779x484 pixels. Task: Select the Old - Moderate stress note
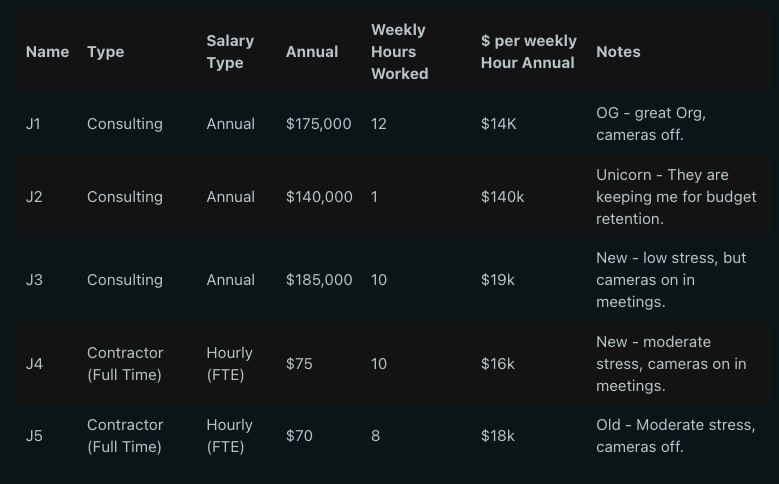pos(676,436)
